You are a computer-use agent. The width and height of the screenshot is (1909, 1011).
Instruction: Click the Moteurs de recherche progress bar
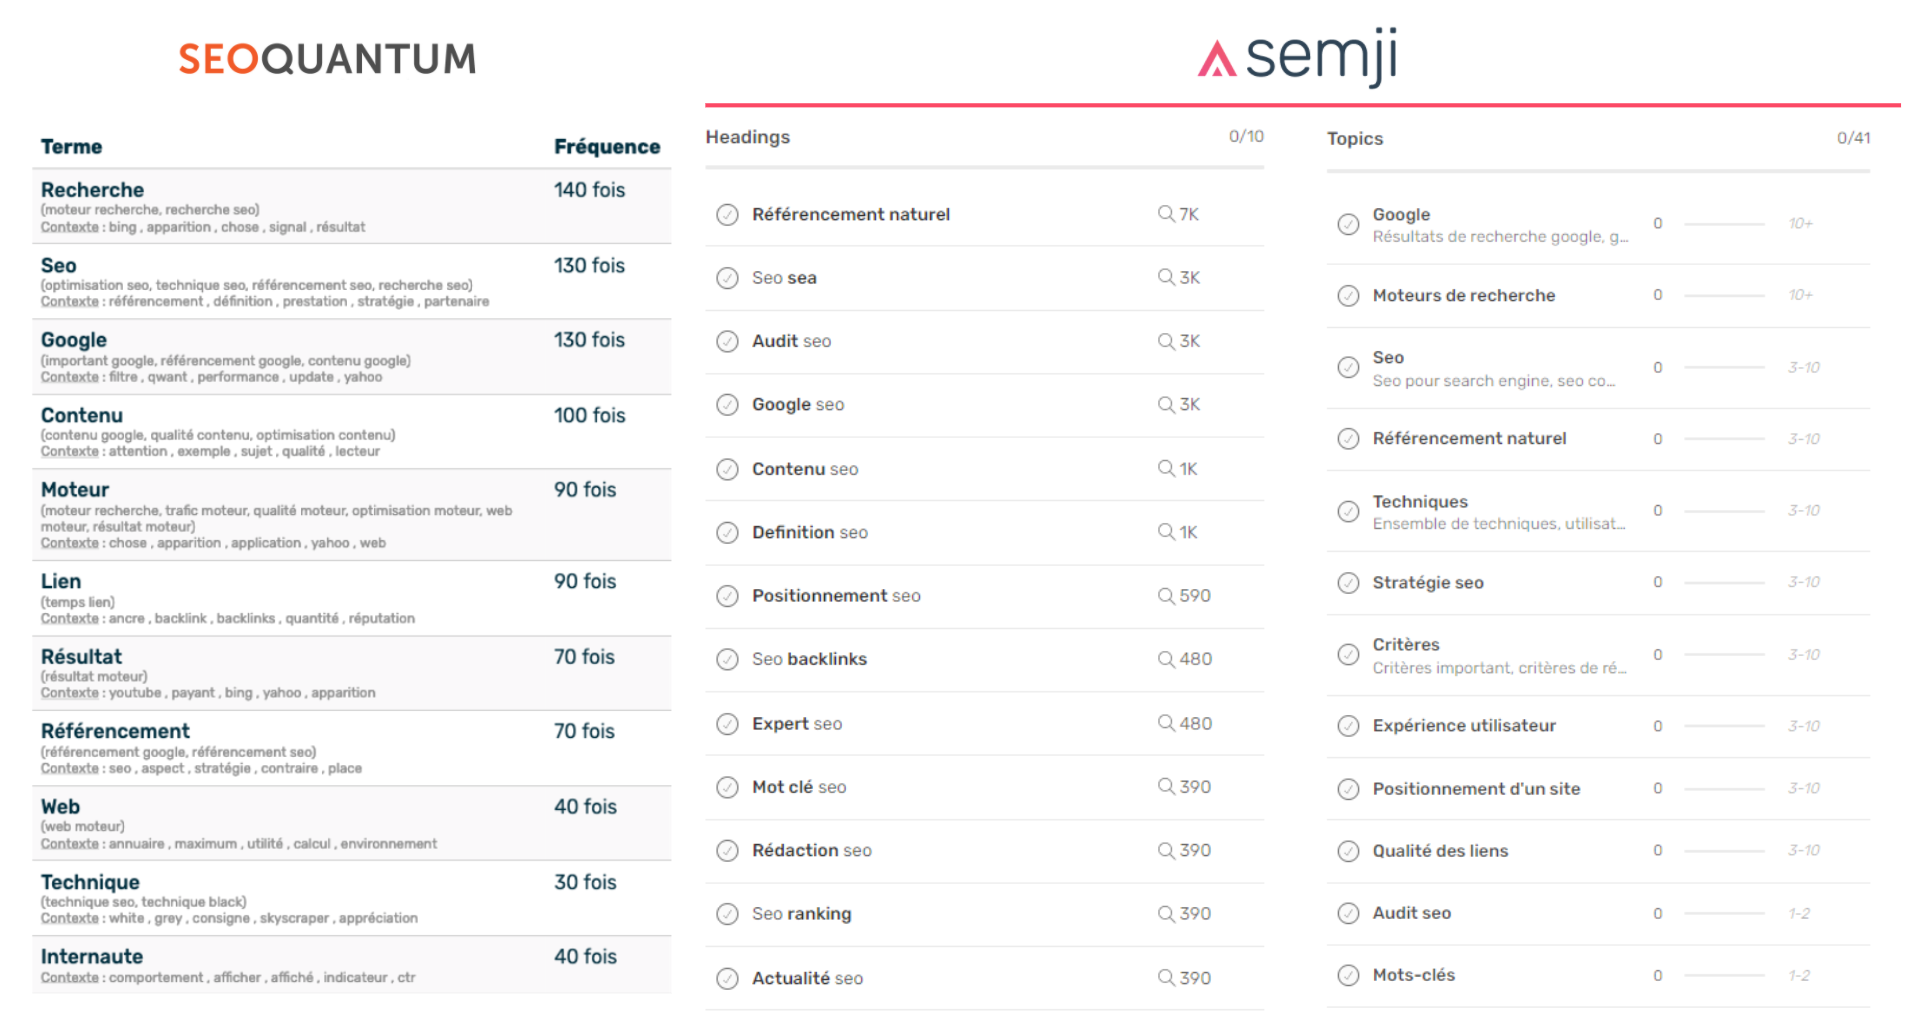[1724, 295]
